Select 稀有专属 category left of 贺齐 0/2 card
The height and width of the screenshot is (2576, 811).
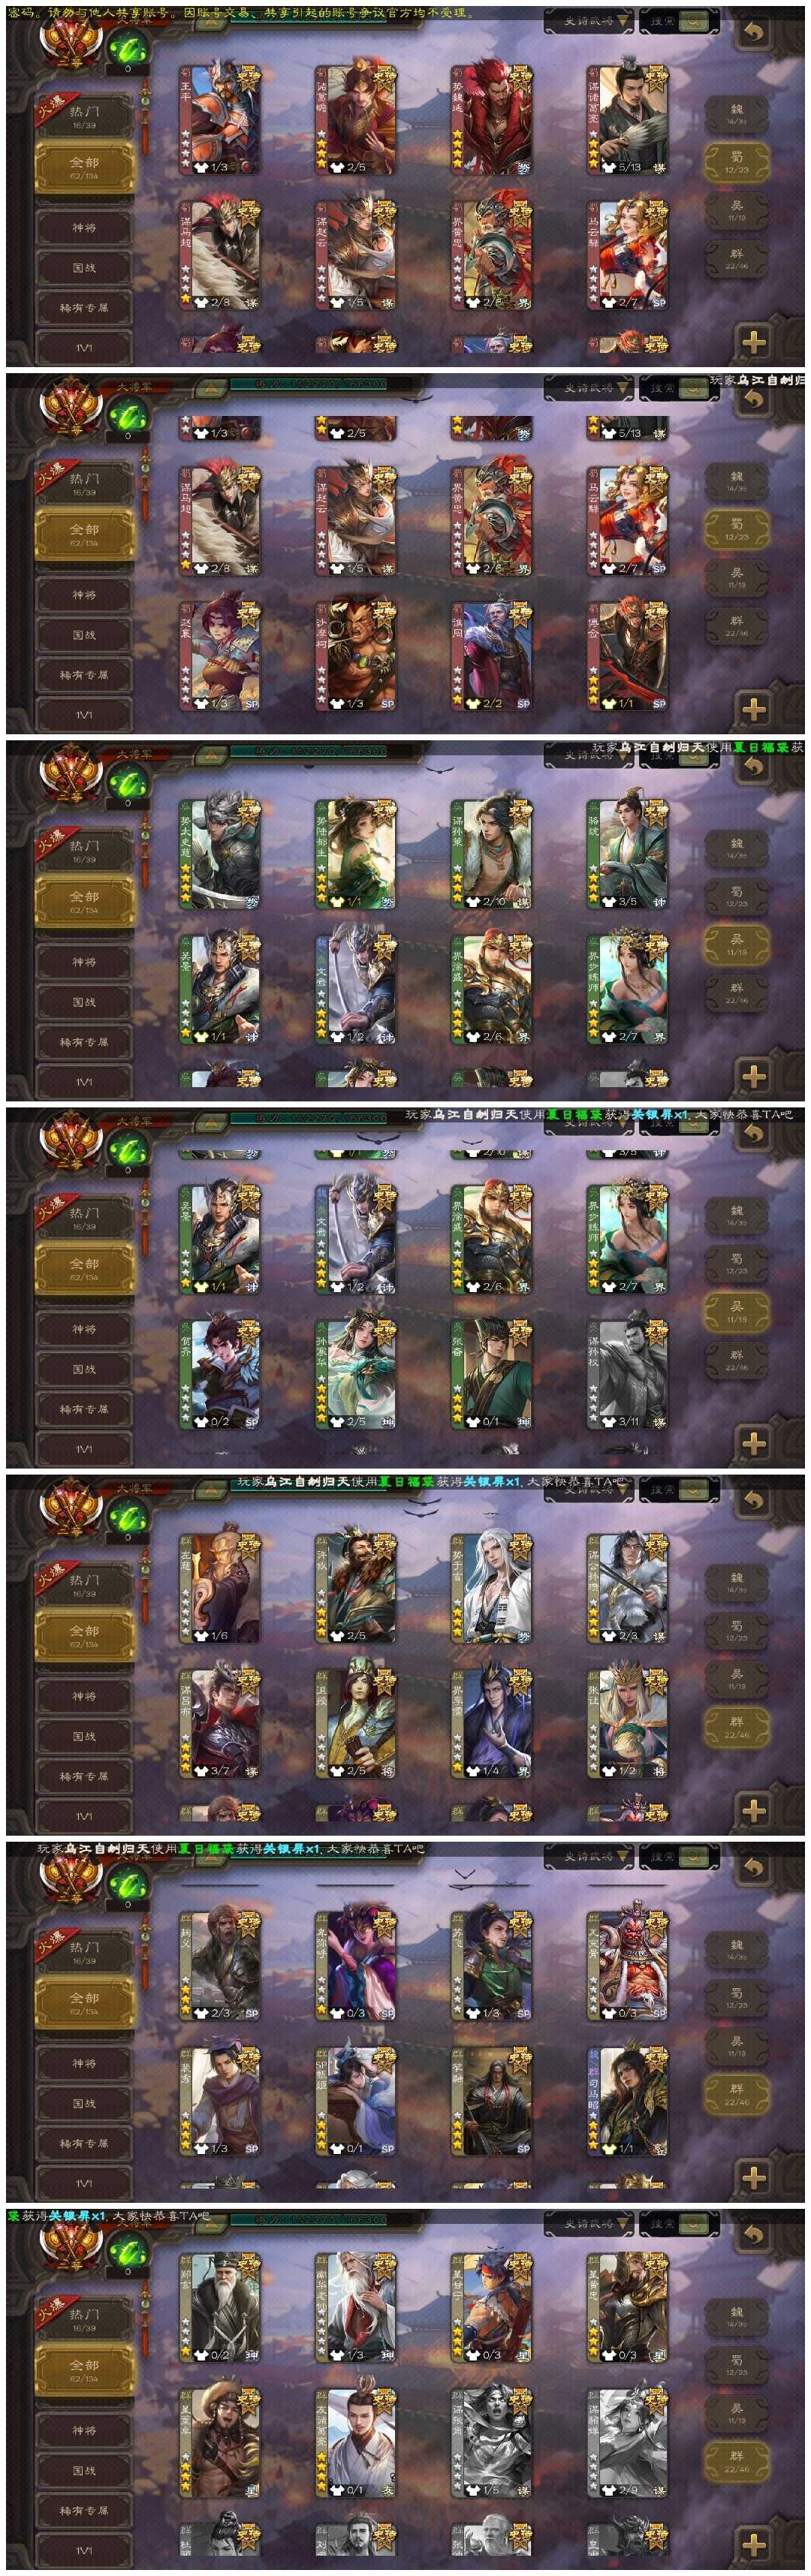(84, 1409)
